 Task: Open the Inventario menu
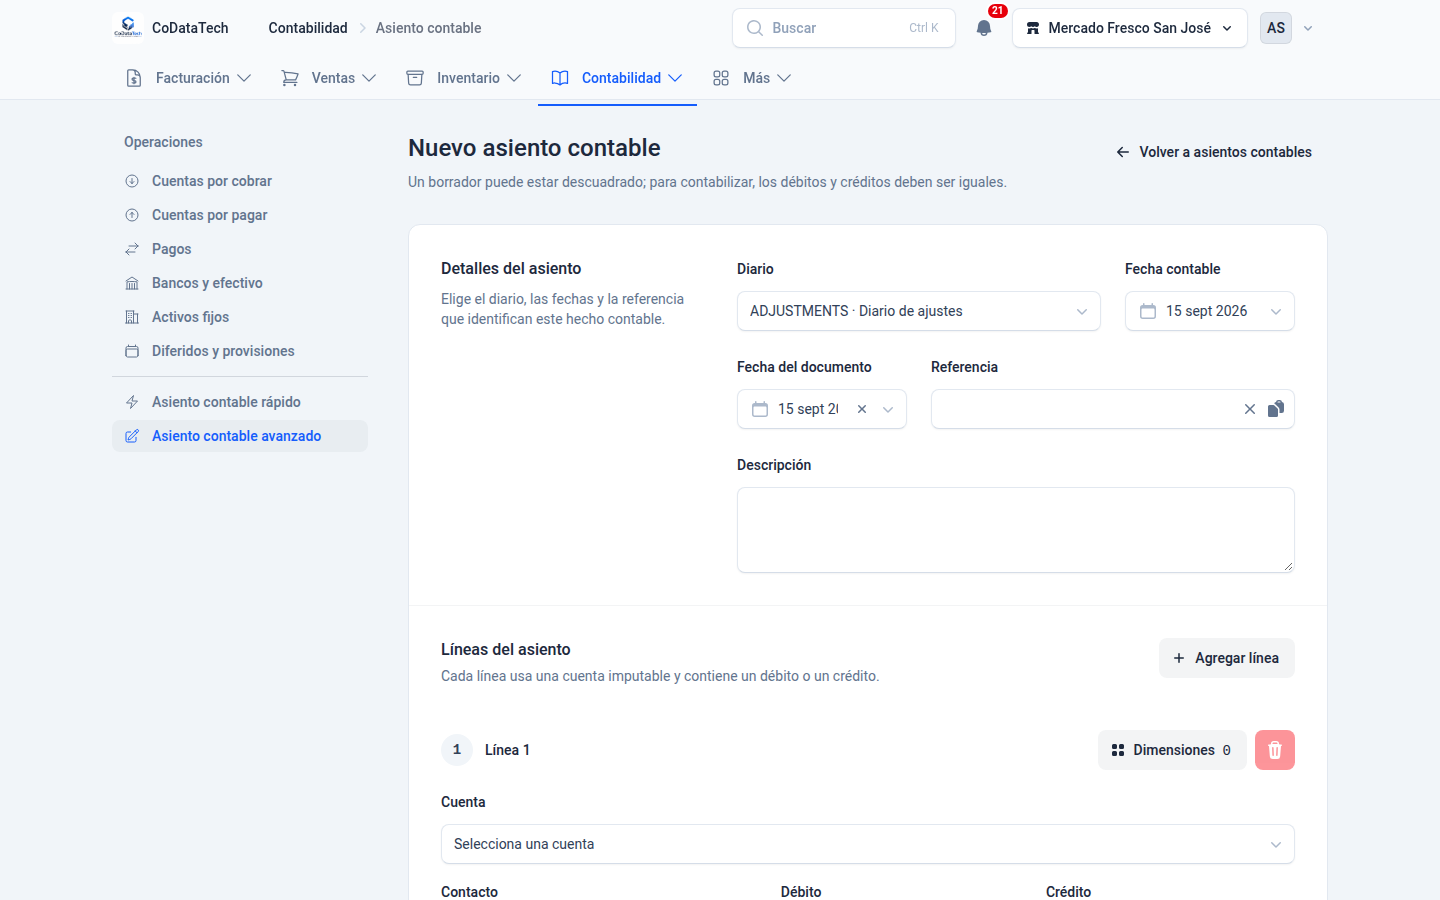464,78
